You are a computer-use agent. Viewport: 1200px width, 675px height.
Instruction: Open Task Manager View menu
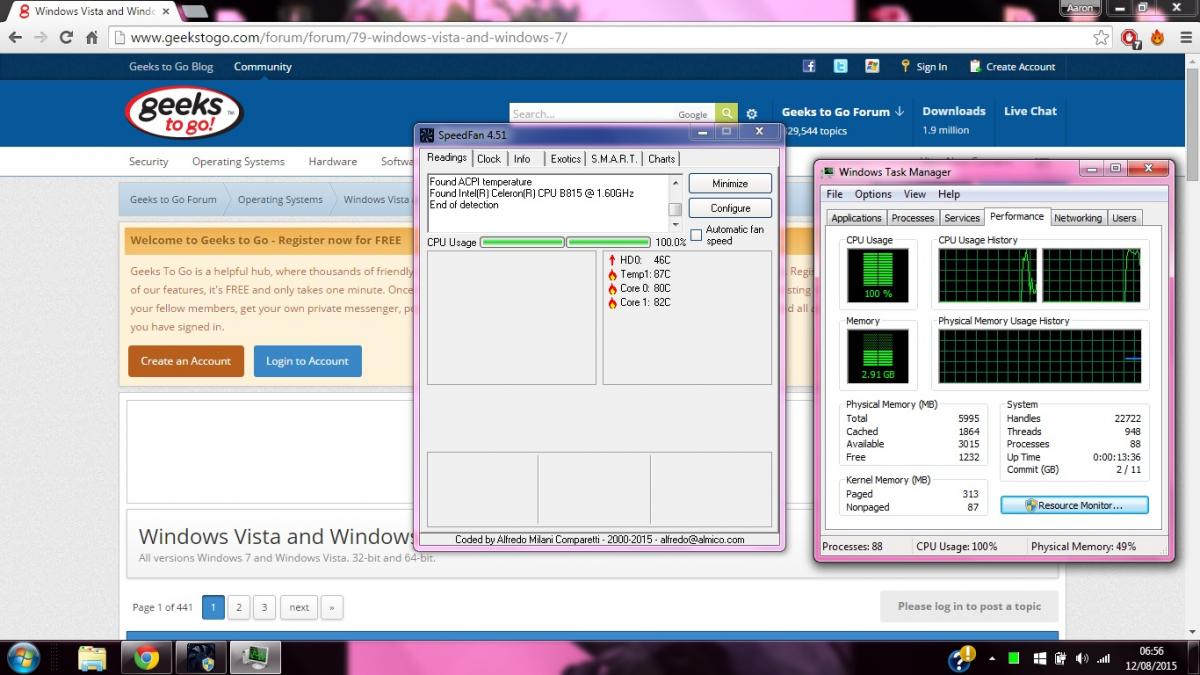pos(915,194)
